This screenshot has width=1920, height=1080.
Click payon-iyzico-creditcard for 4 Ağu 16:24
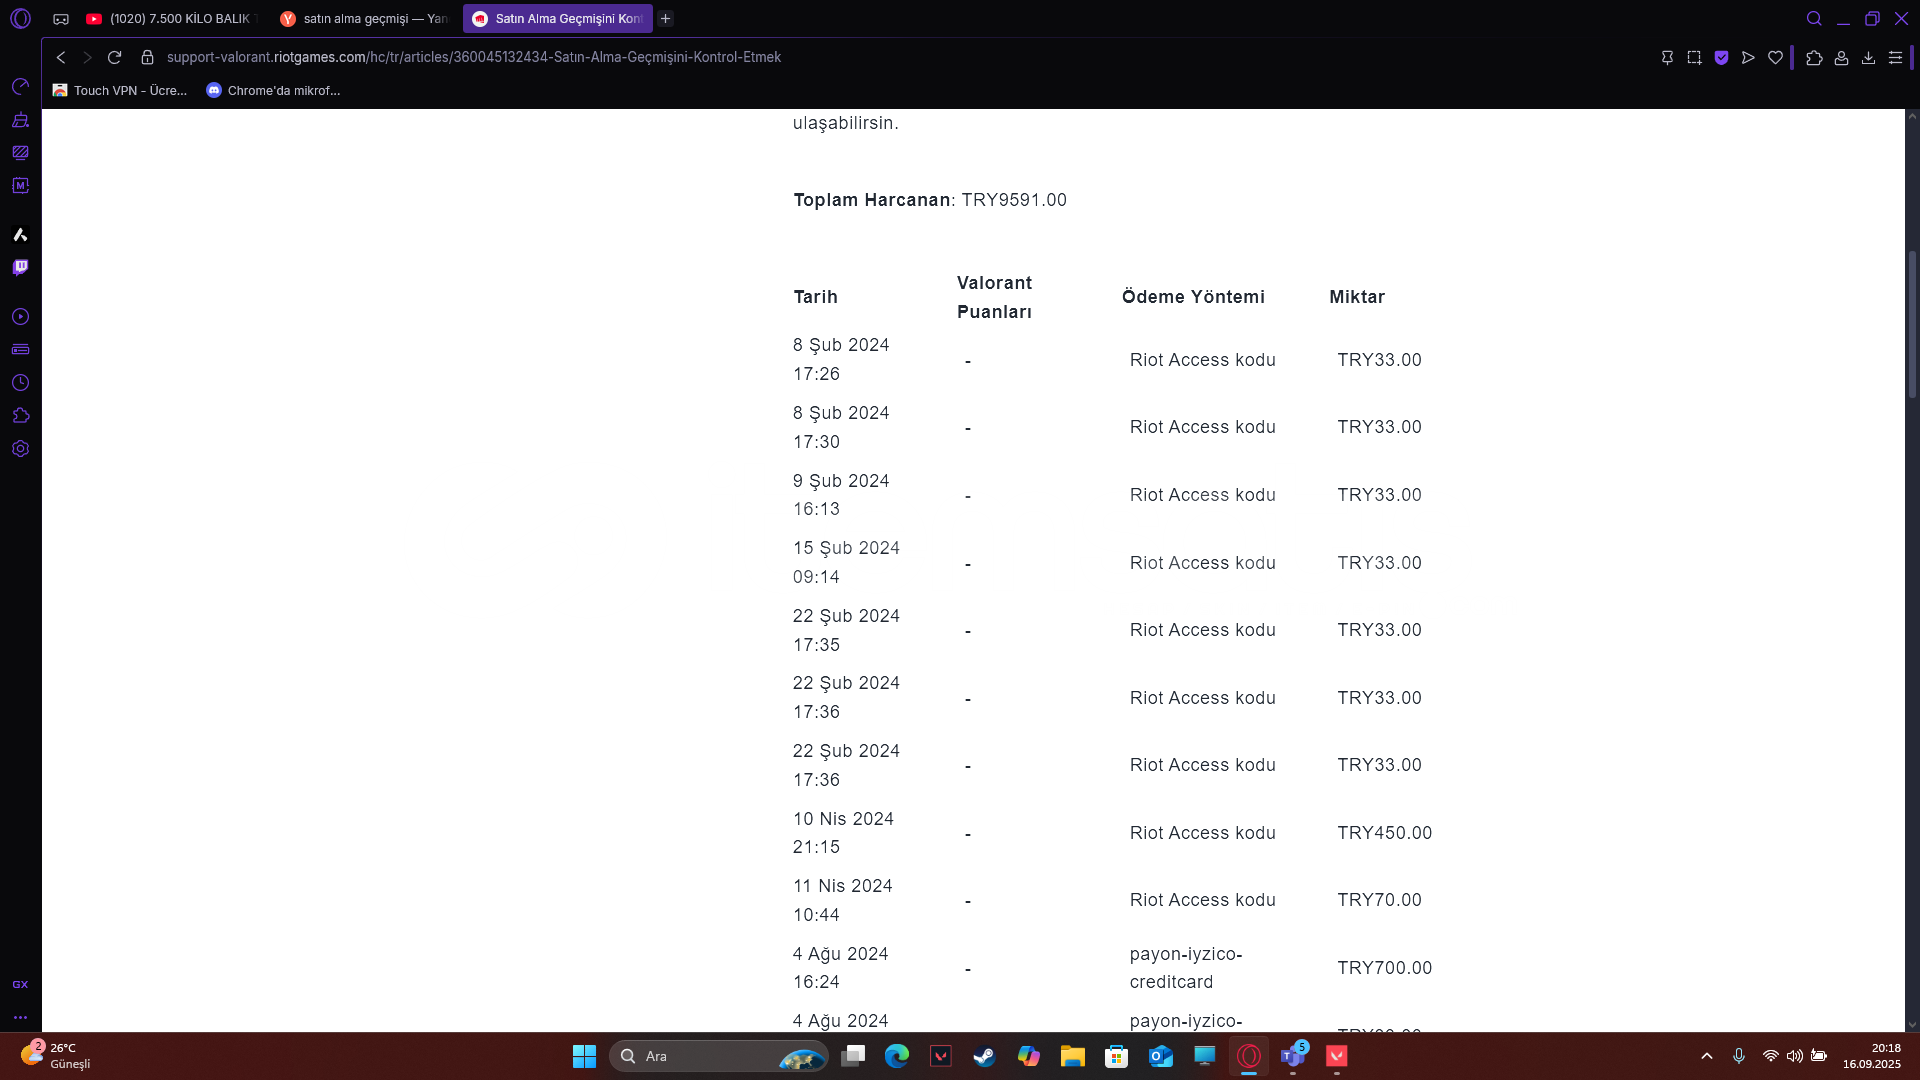[x=1186, y=968]
